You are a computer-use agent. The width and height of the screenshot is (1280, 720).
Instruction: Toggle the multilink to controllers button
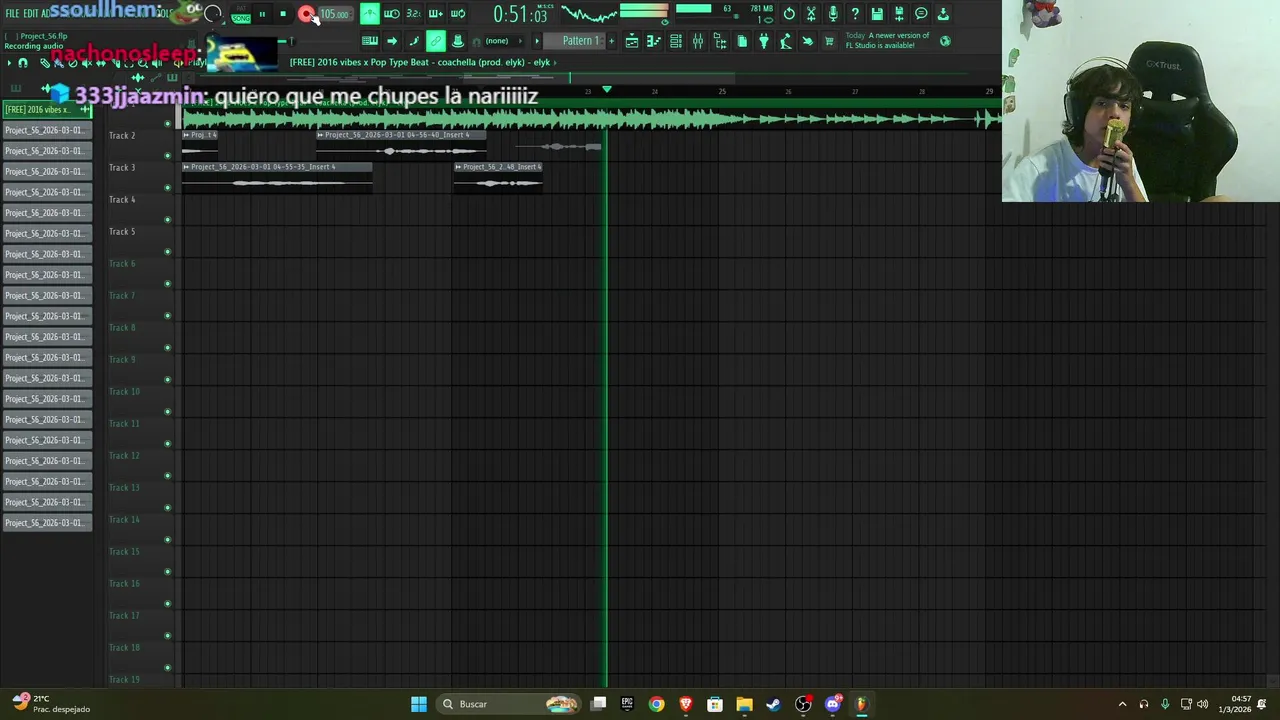tap(458, 41)
